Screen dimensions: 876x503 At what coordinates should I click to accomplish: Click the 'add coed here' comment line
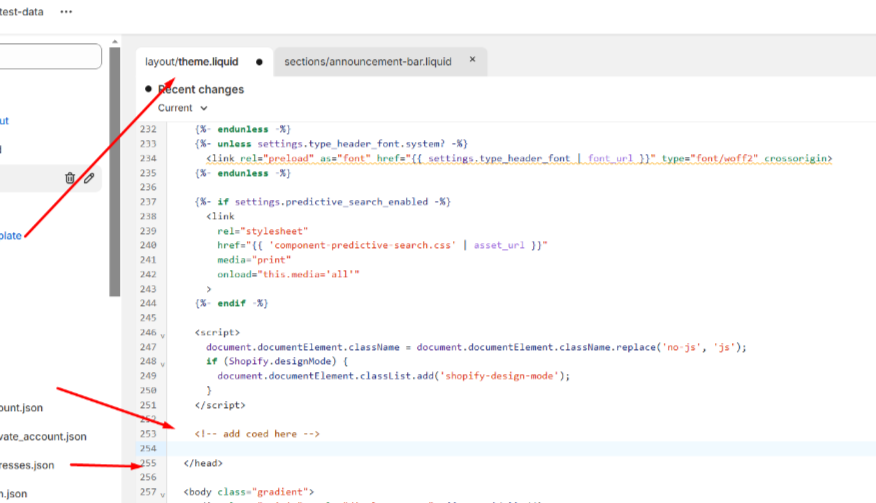[x=257, y=434]
